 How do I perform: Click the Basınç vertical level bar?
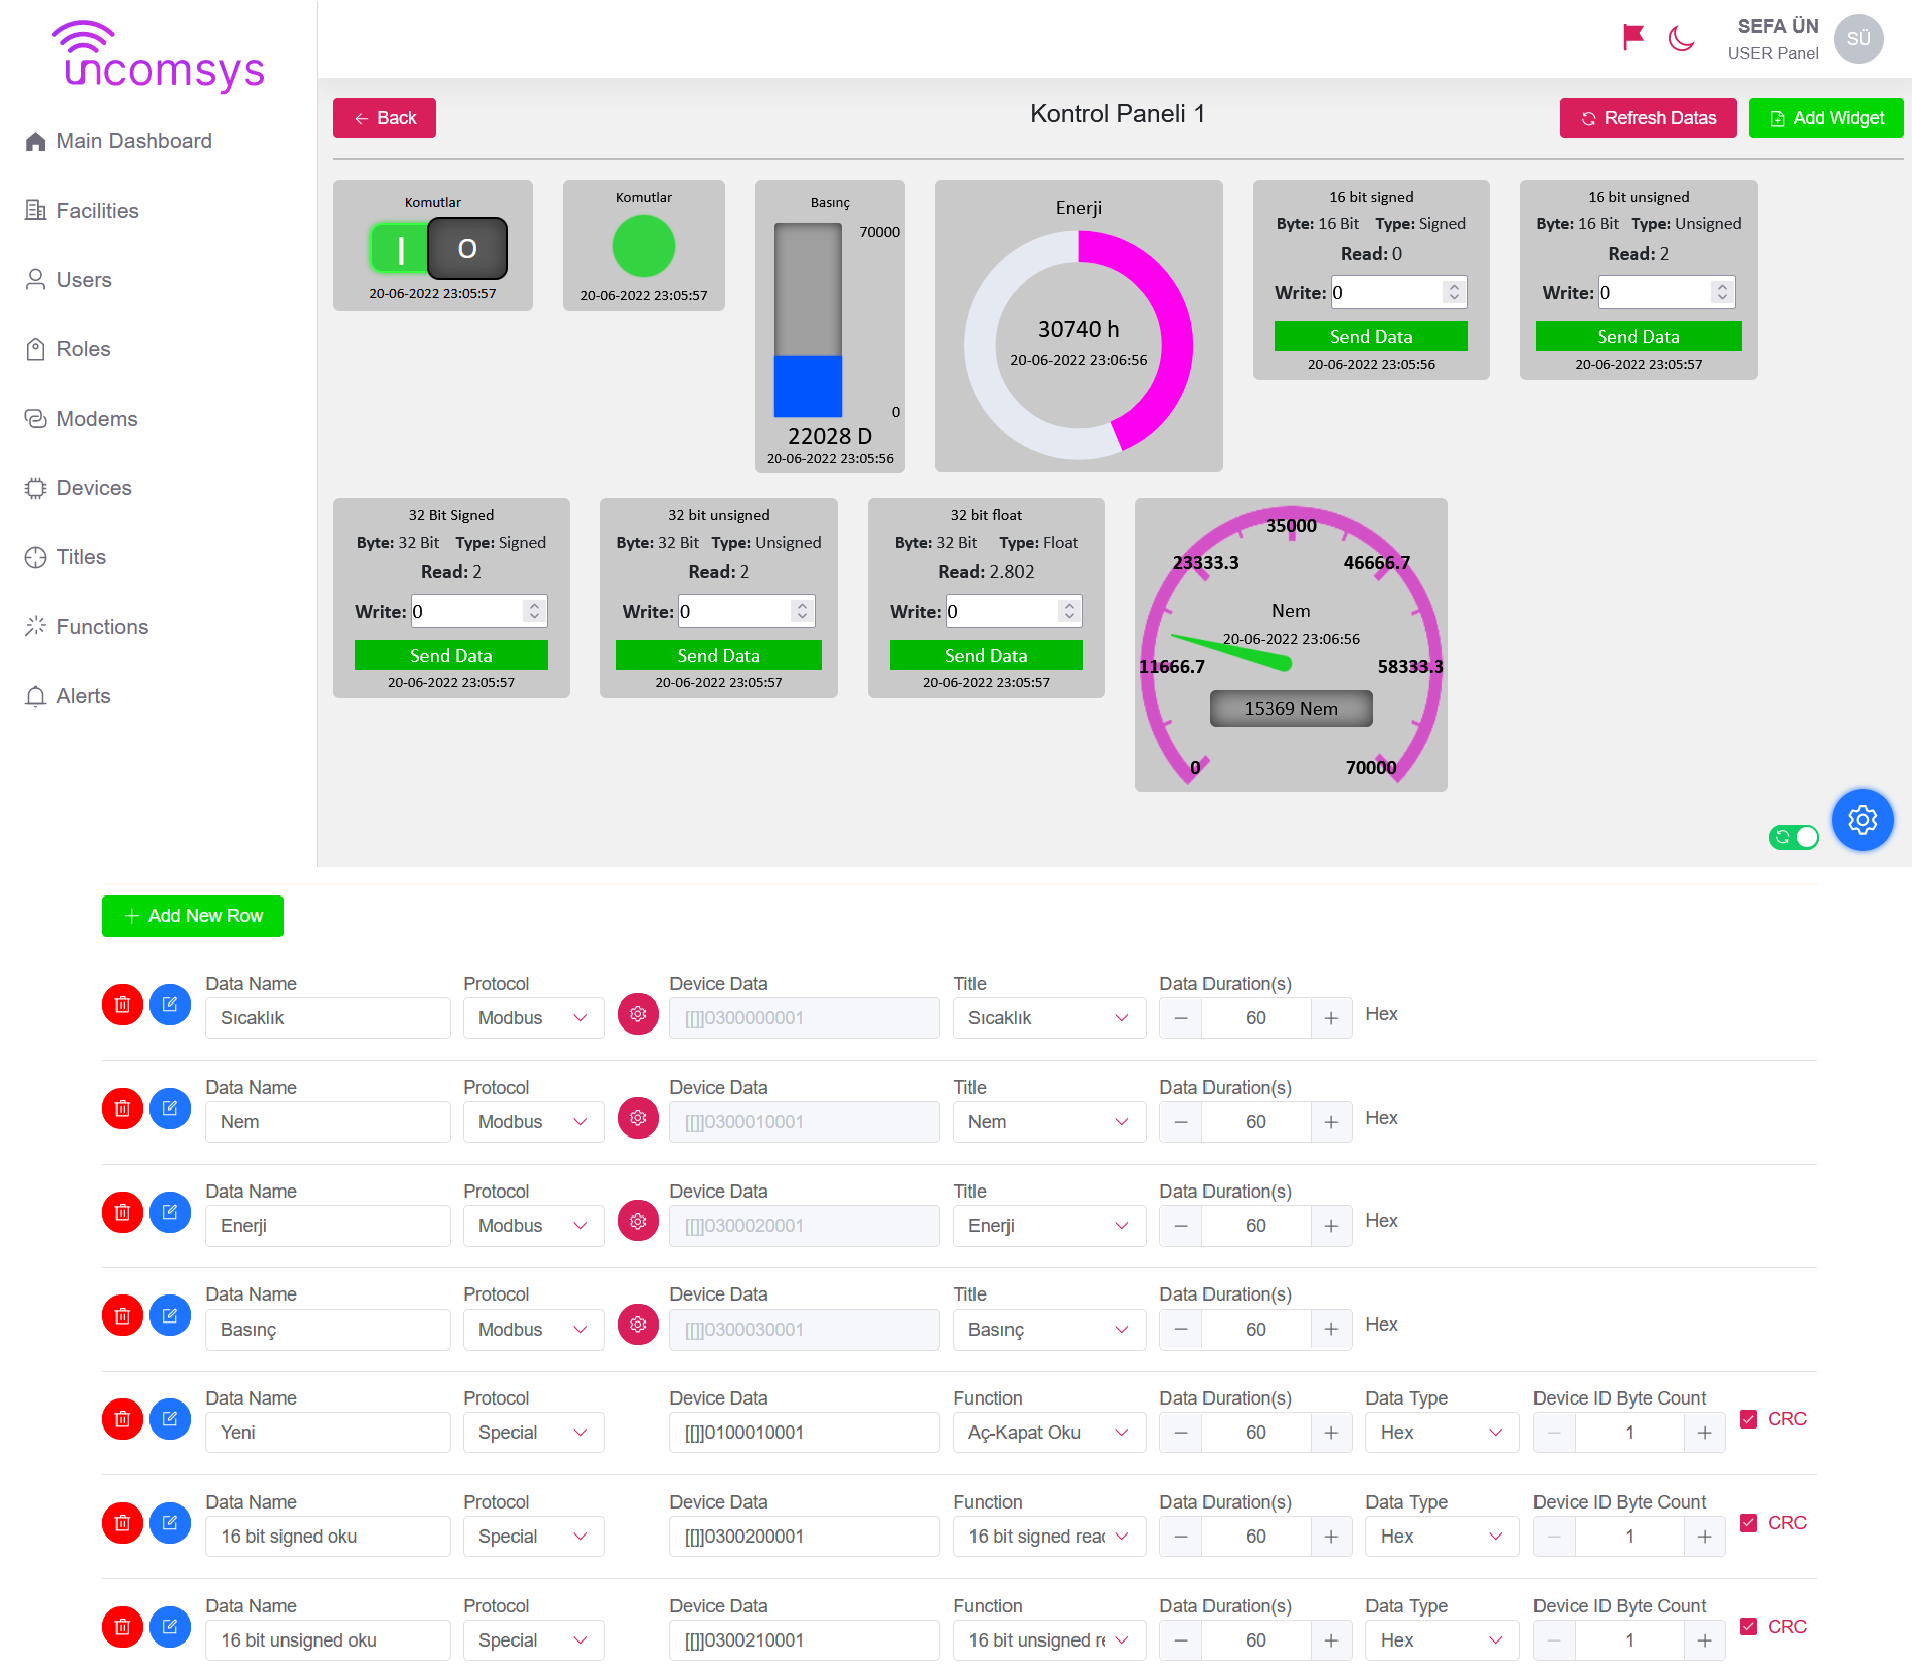[808, 320]
